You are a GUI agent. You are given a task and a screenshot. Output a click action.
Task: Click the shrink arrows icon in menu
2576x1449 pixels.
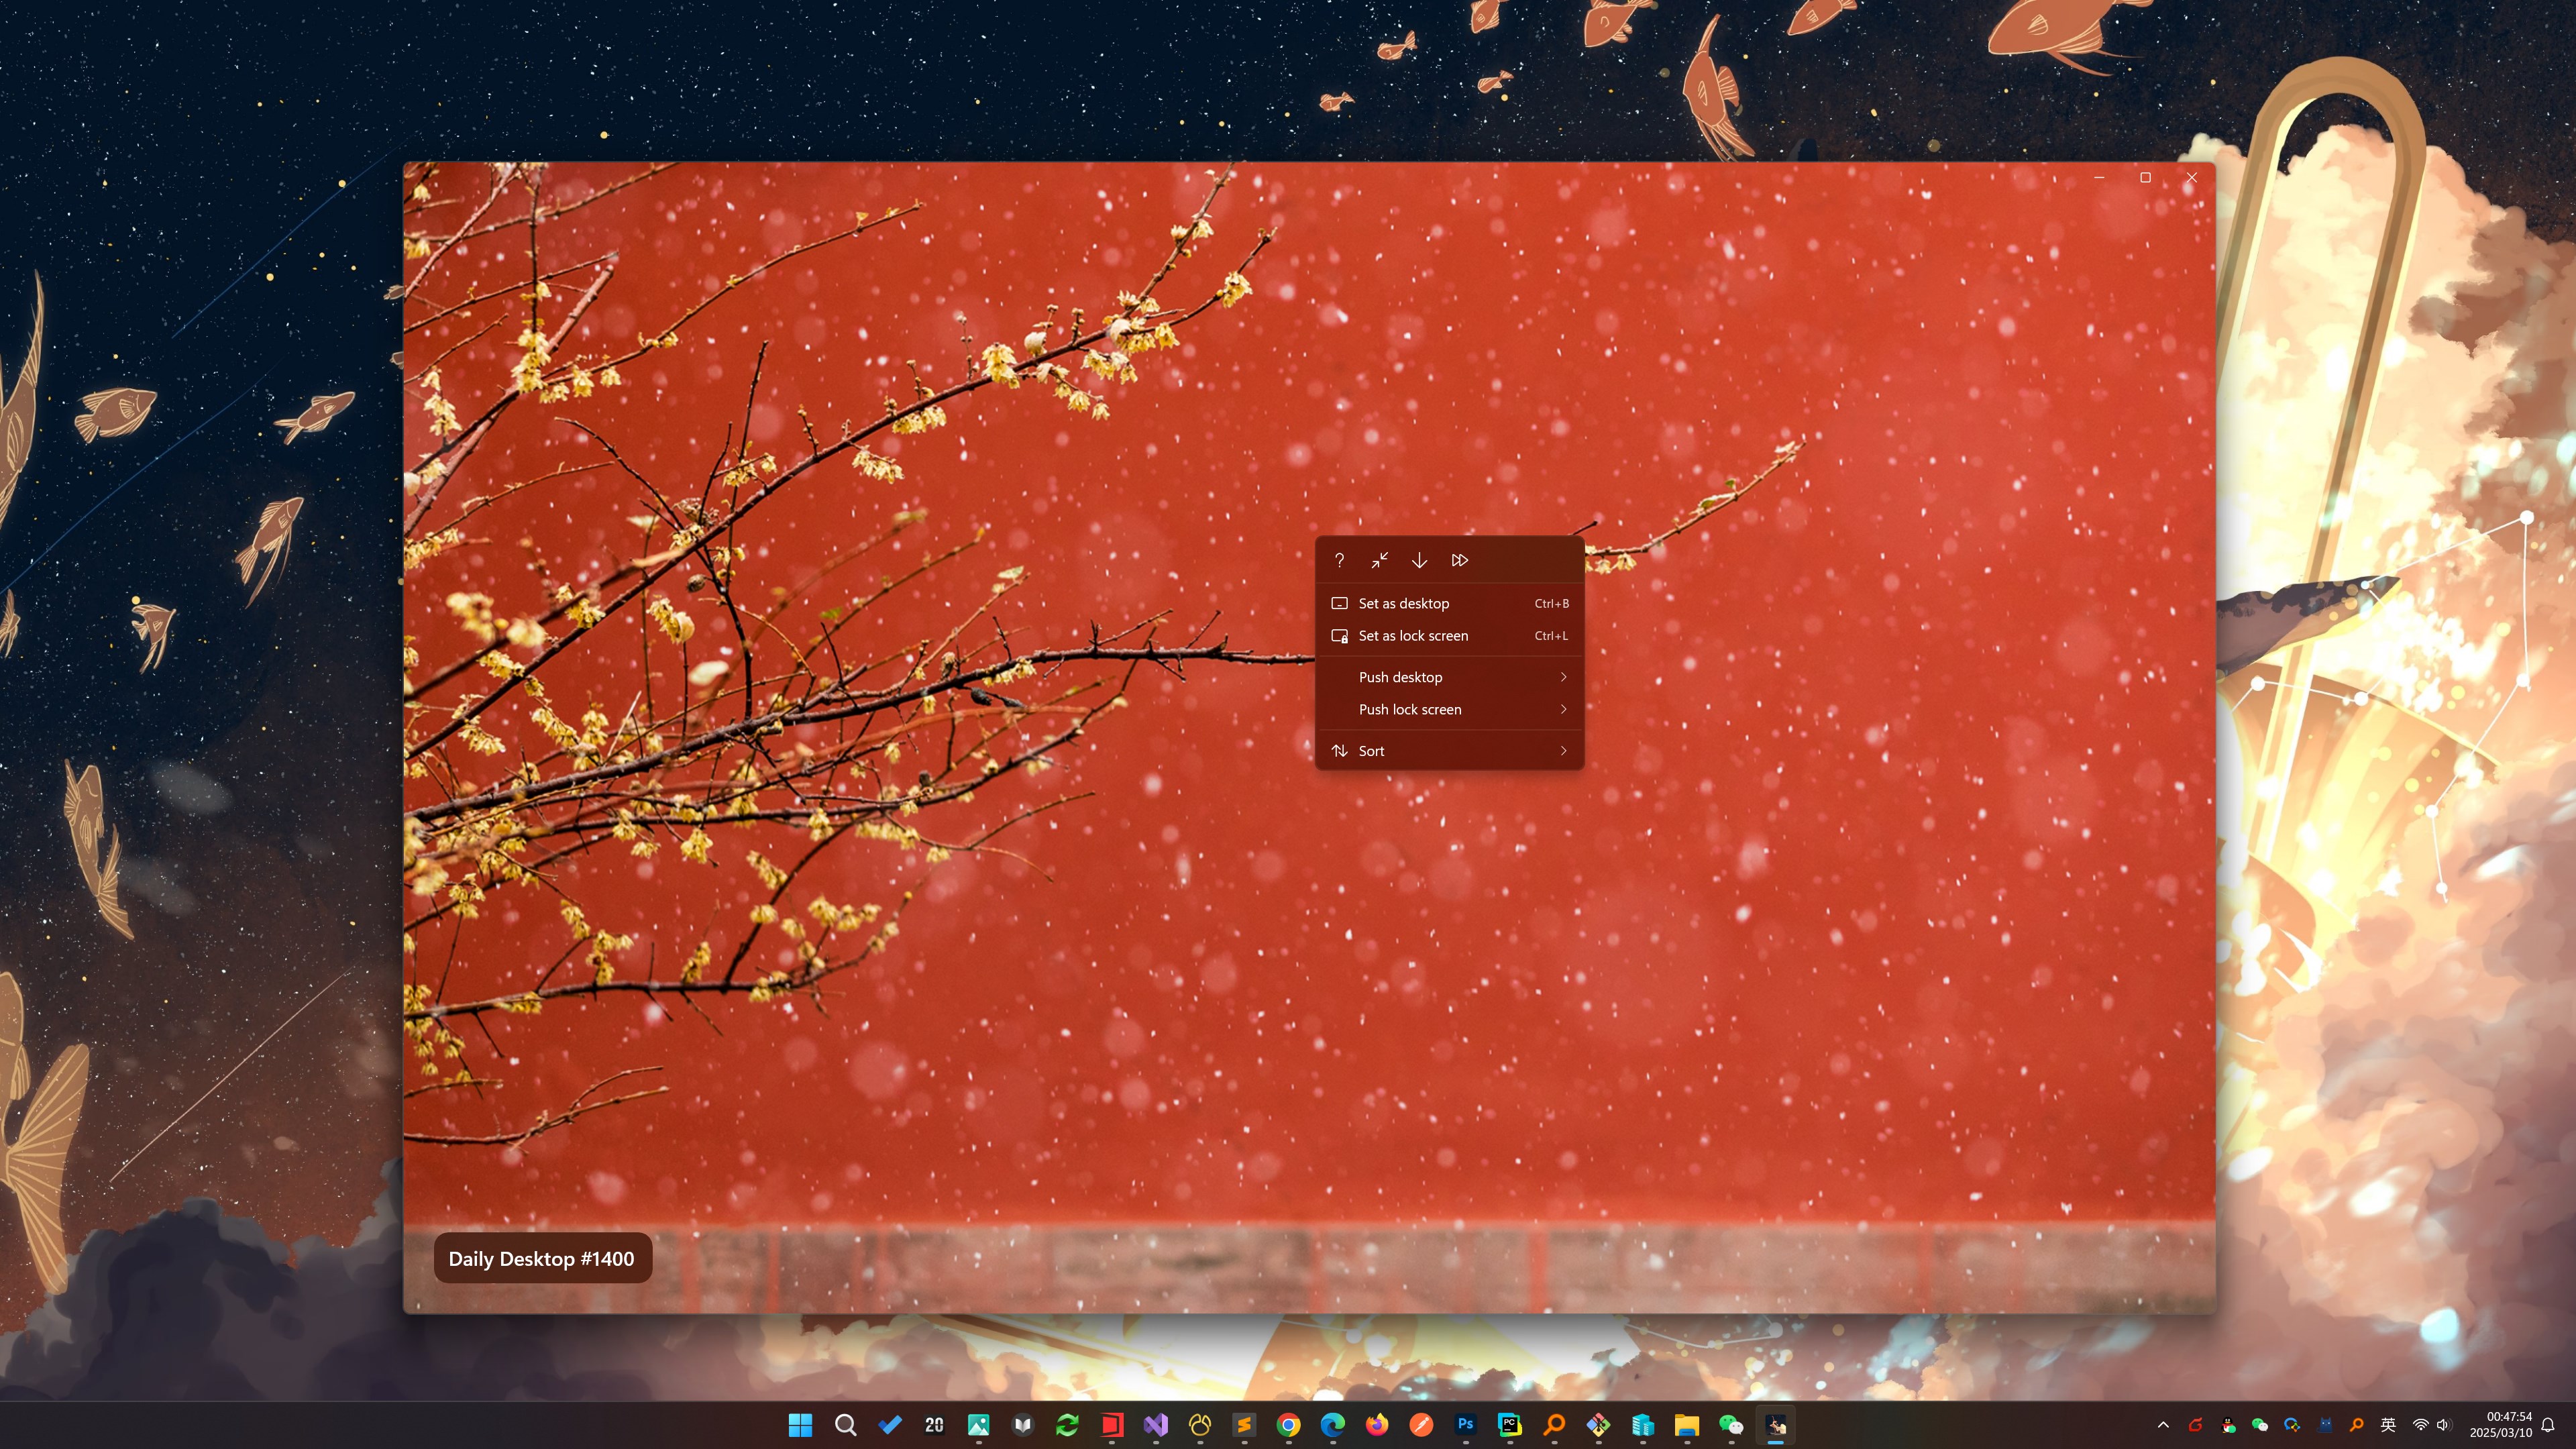(x=1379, y=560)
